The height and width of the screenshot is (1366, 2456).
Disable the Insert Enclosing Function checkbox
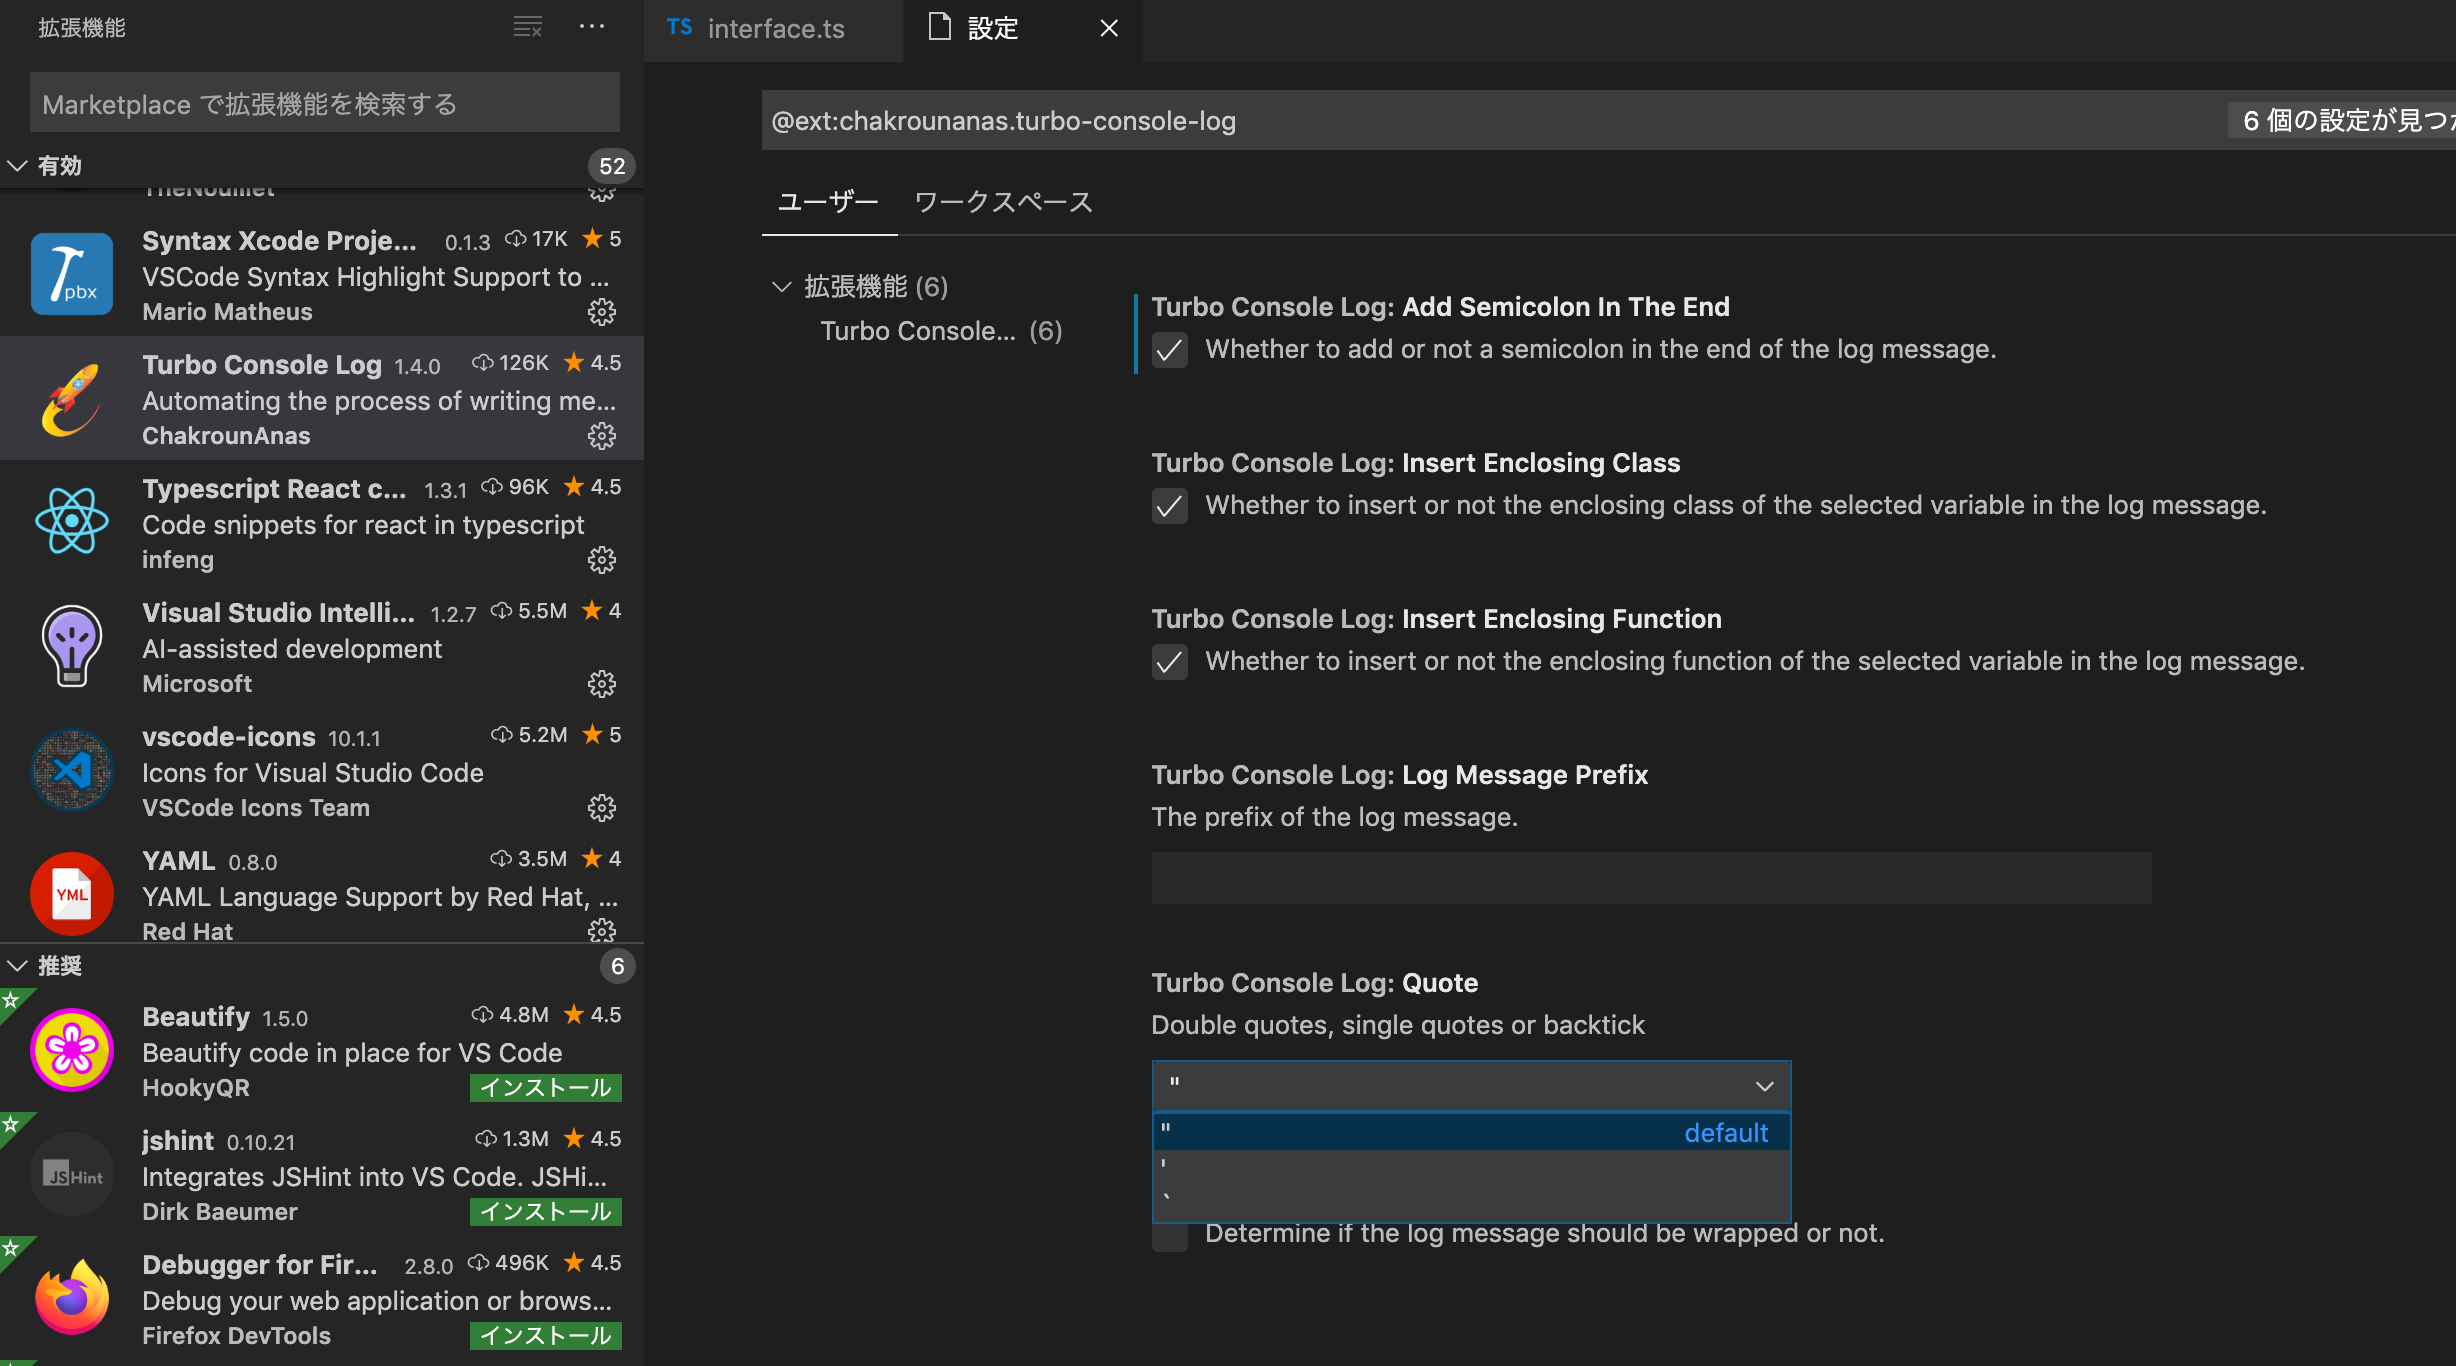click(x=1169, y=662)
